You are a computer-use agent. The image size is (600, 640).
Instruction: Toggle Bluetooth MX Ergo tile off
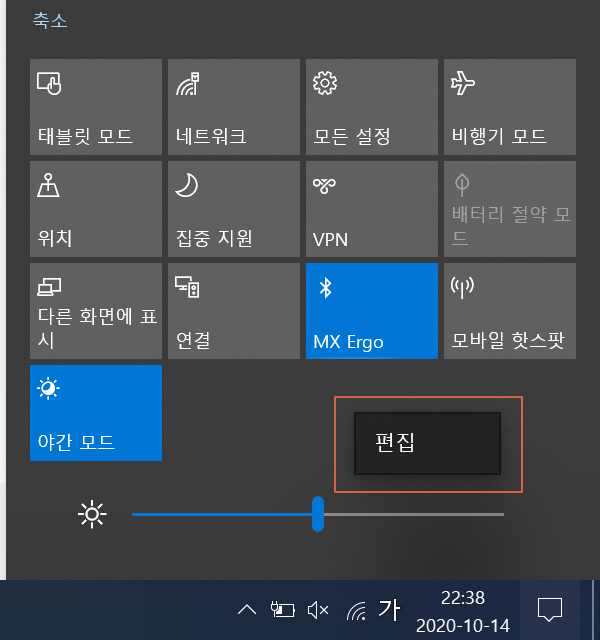point(372,311)
